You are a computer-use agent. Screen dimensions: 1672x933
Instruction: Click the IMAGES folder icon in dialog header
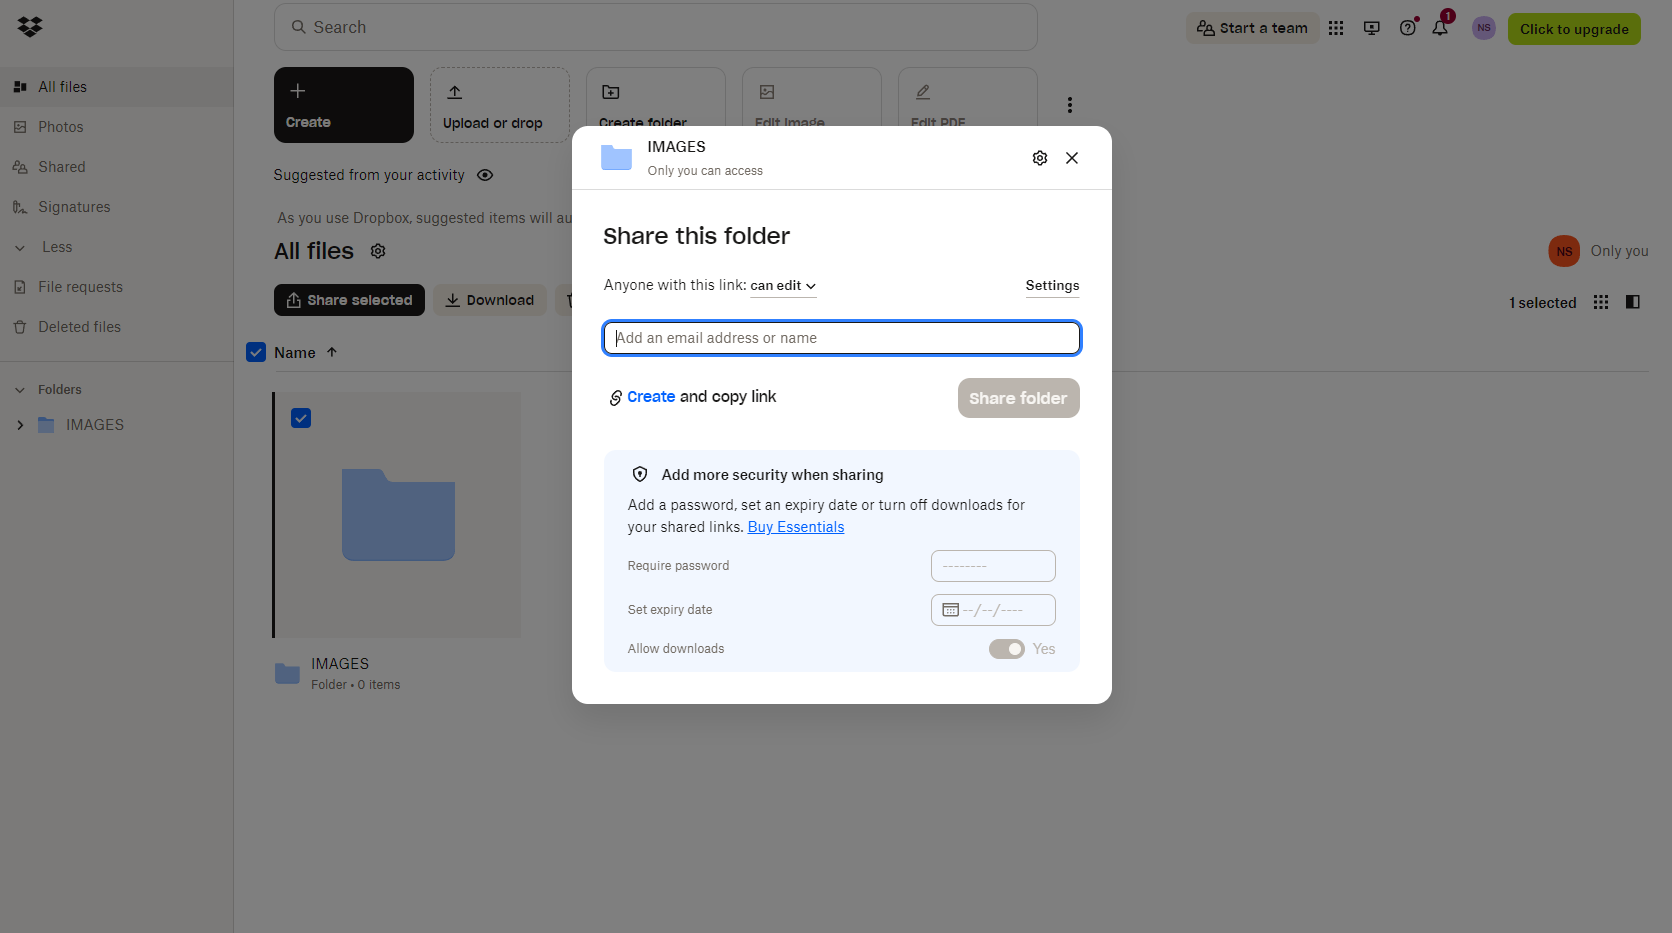[x=616, y=158]
